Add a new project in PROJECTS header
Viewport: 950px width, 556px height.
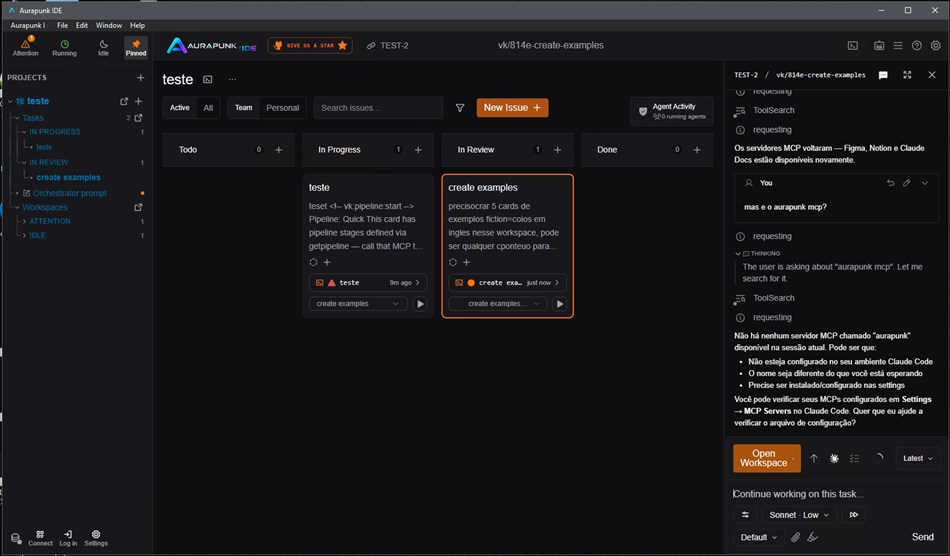click(x=141, y=78)
